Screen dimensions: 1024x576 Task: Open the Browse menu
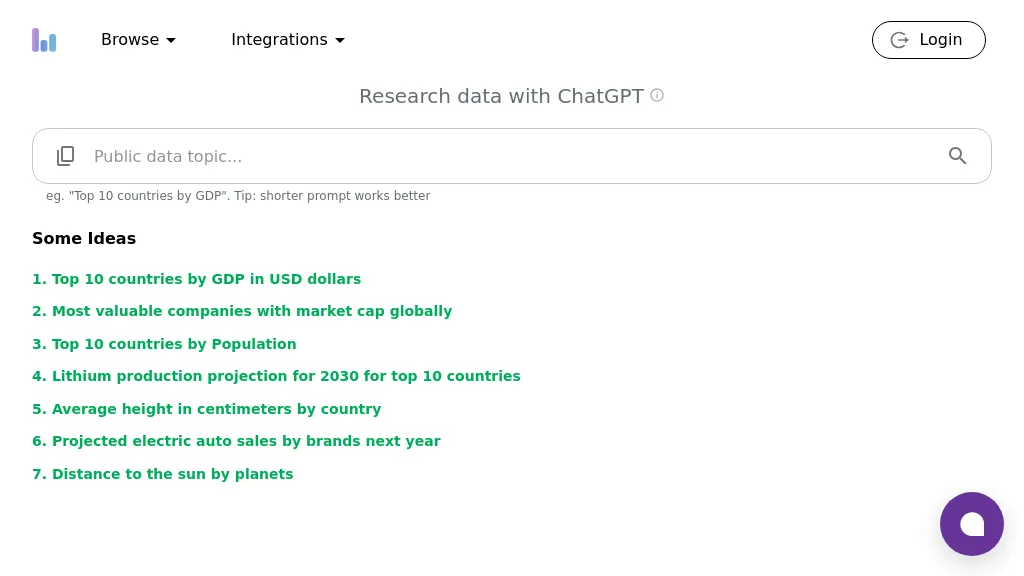130,40
